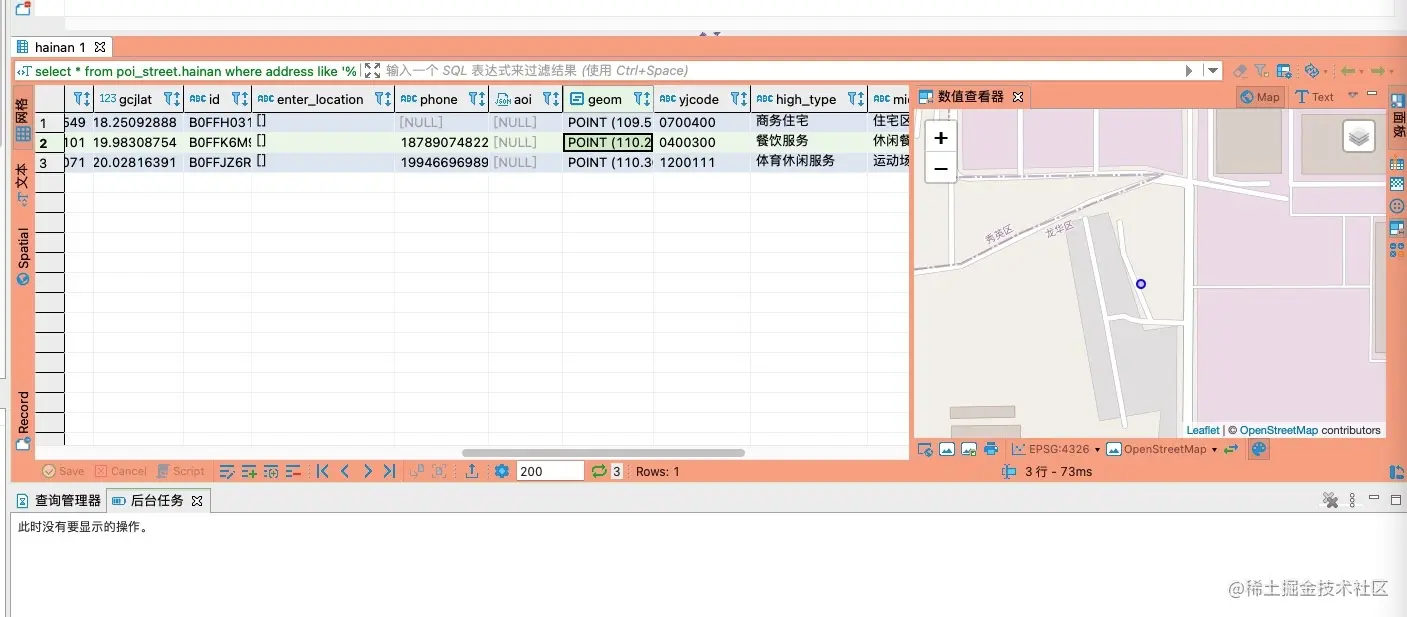This screenshot has height=617, width=1407.
Task: Open the OpenStreetMap tile layer dropdown
Action: pos(1163,449)
